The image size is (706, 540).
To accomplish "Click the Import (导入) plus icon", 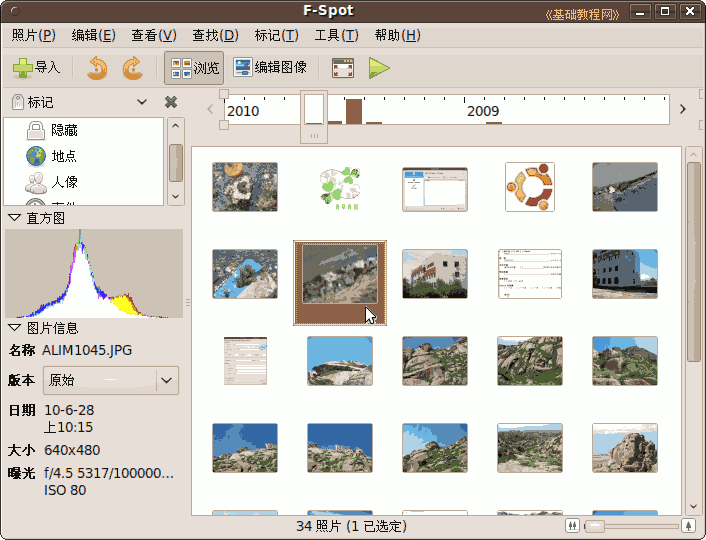I will [x=23, y=68].
